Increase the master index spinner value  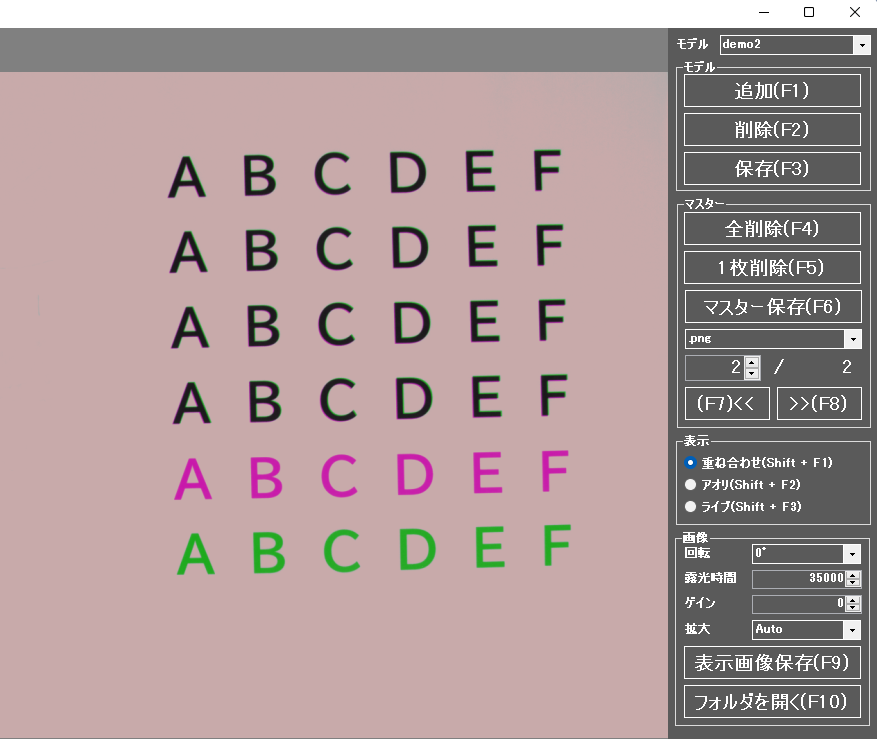click(x=752, y=362)
